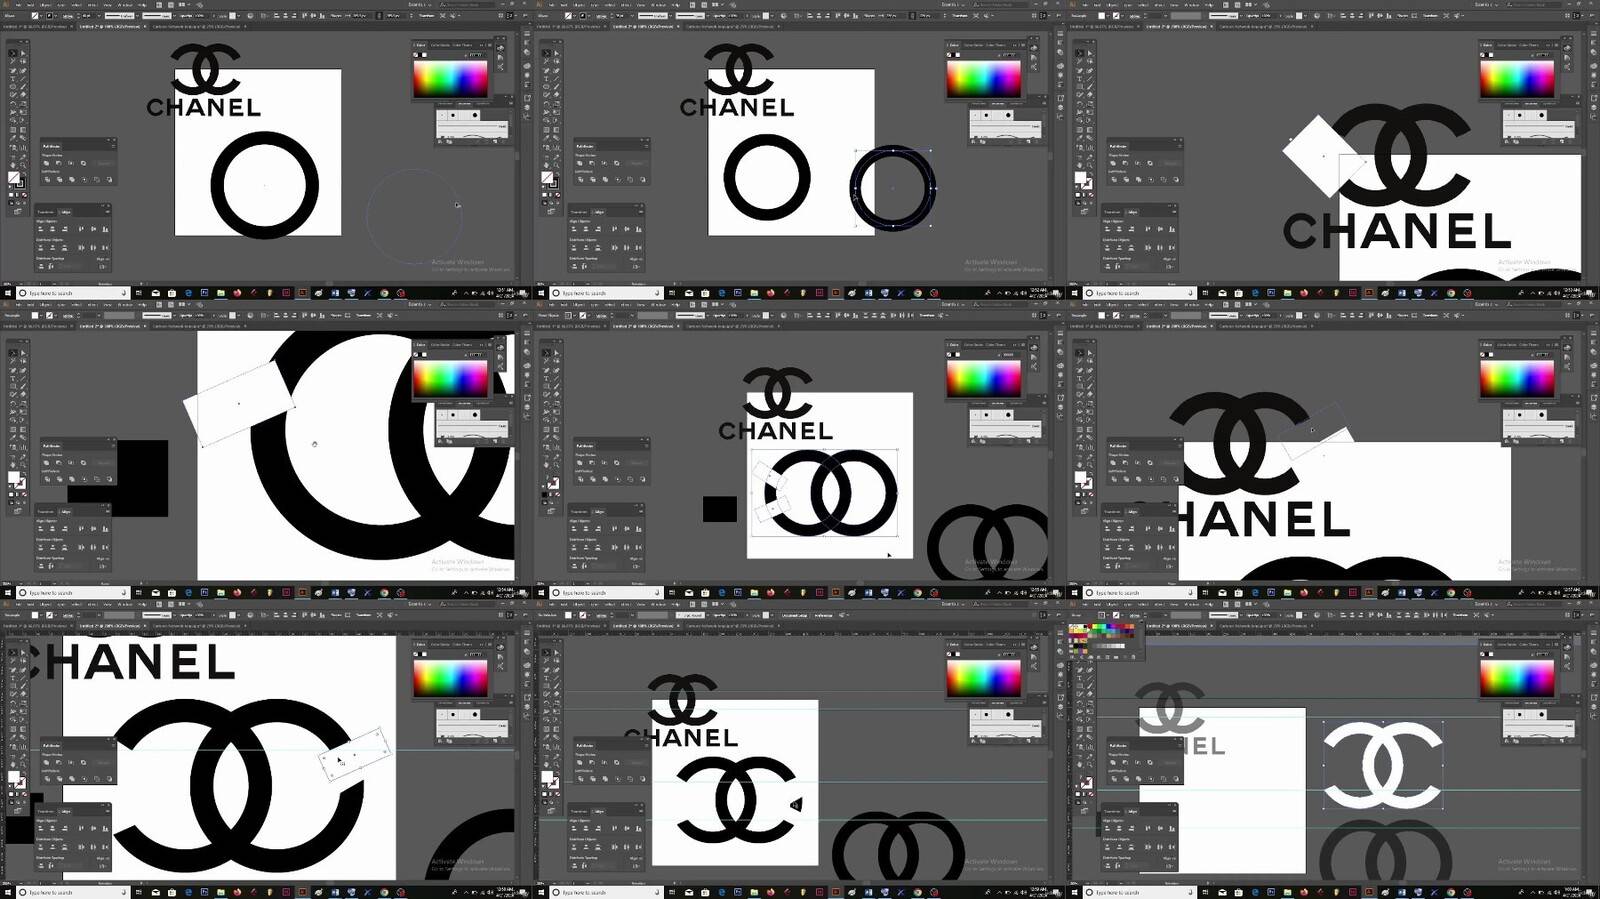Select the Selection tool in top-left screenshot
1600x899 pixels.
(x=13, y=52)
